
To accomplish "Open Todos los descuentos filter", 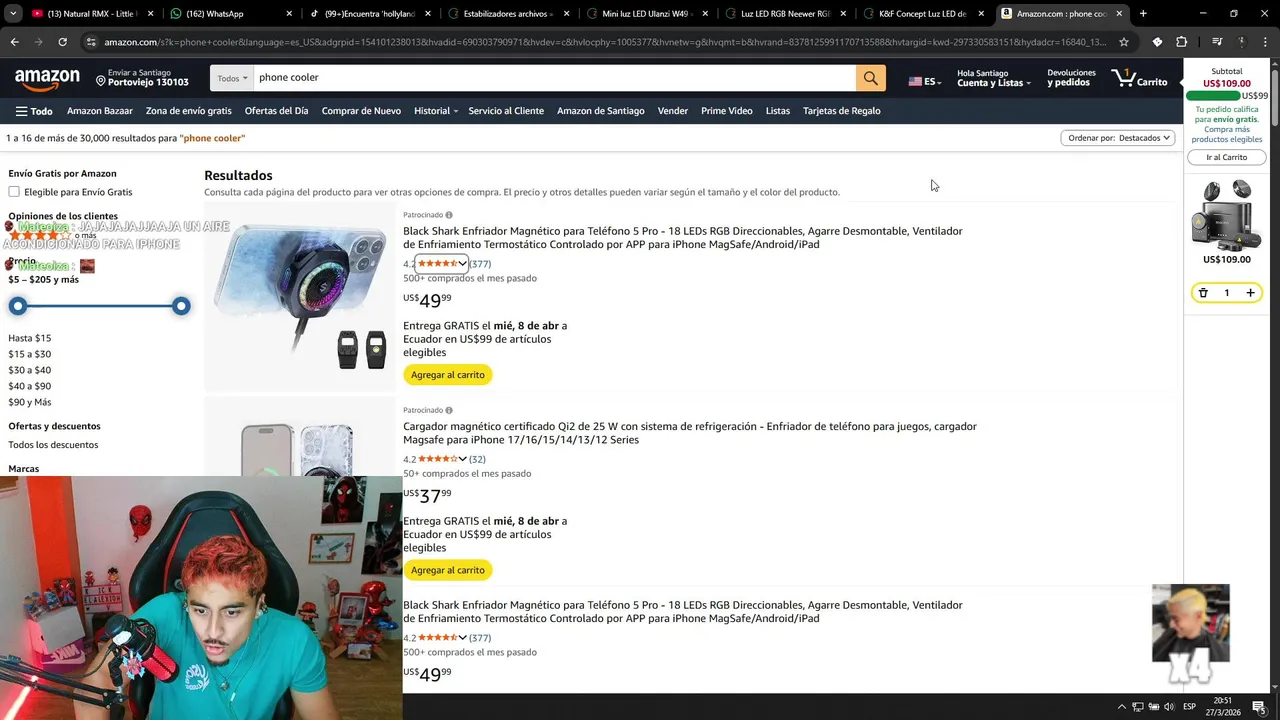I will pos(53,445).
